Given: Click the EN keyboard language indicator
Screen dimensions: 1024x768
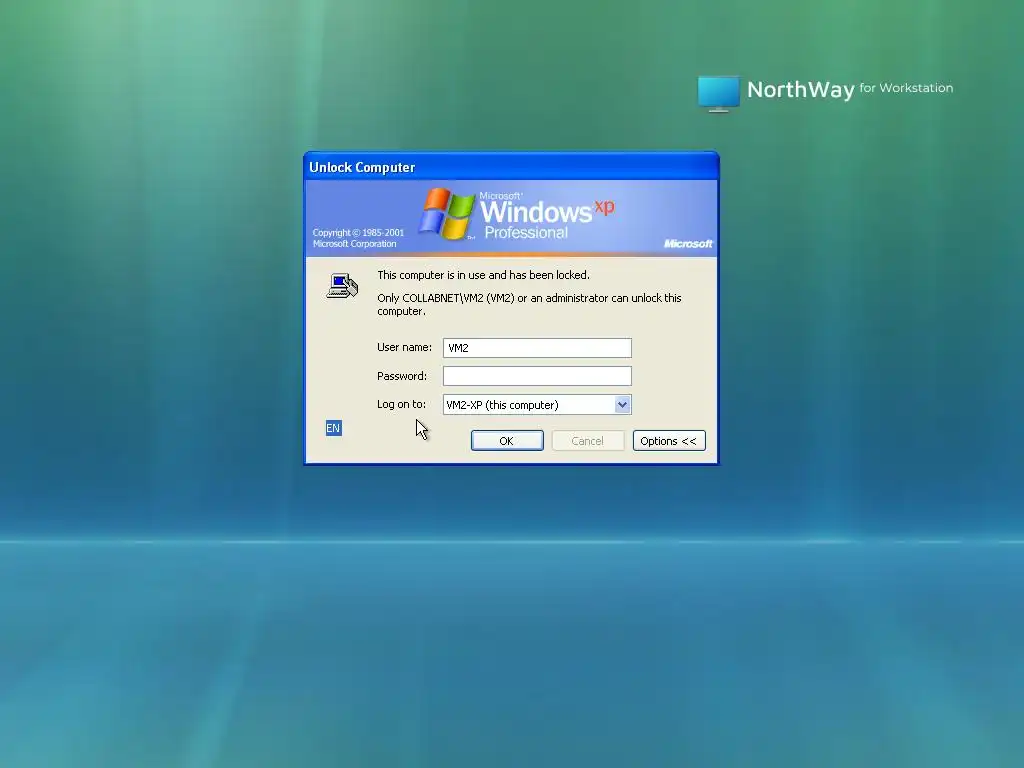Looking at the screenshot, I should click(x=333, y=428).
